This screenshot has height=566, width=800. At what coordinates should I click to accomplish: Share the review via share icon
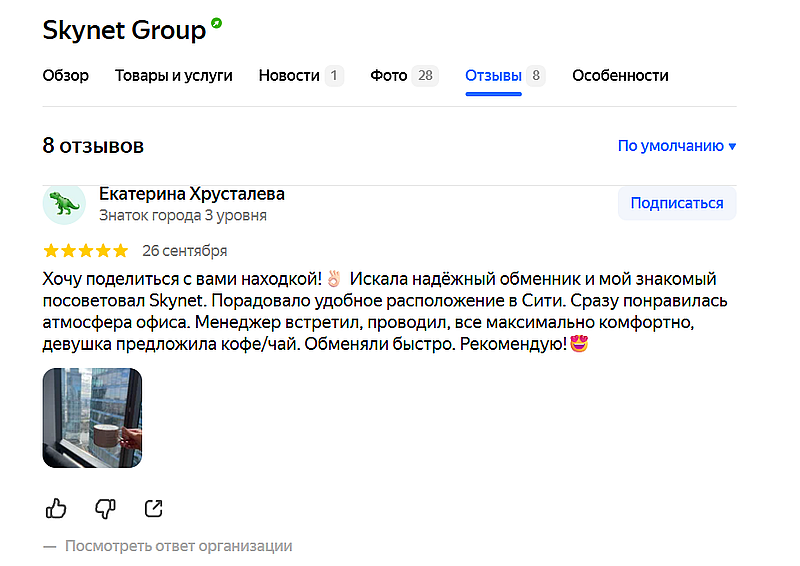point(153,509)
